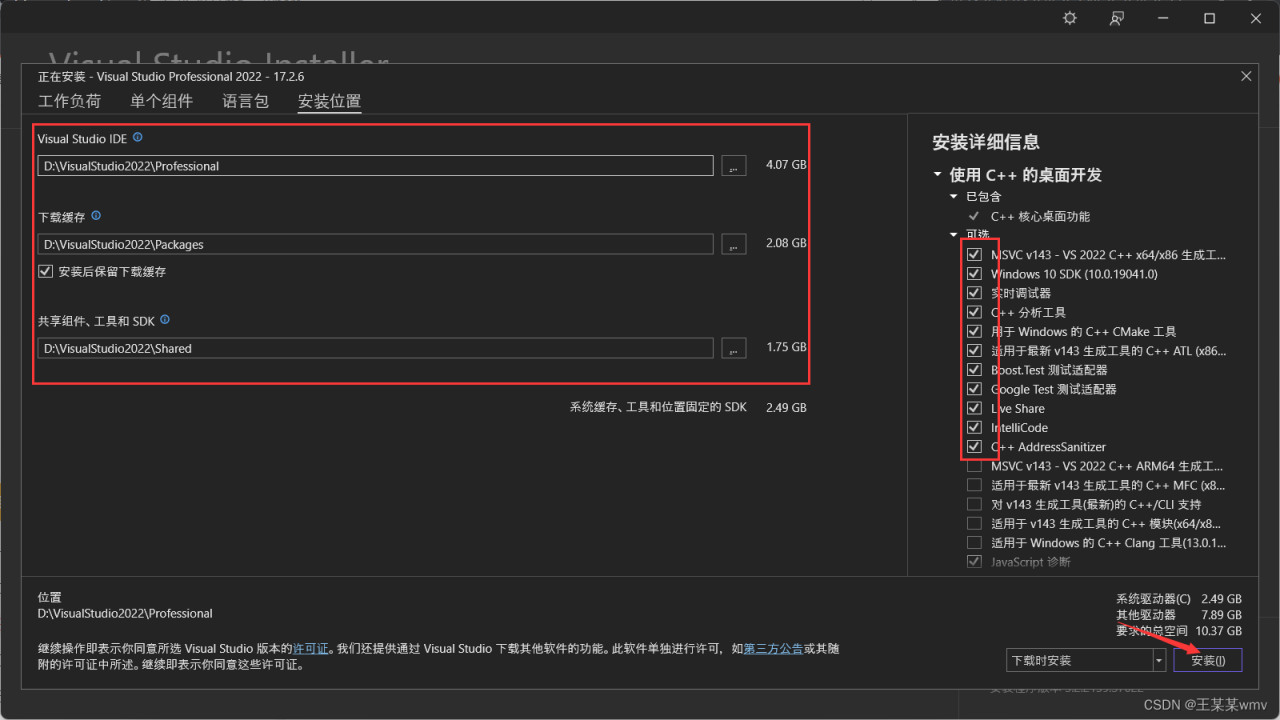The width and height of the screenshot is (1280, 720).
Task: Uncheck the IntelliCode component
Action: [974, 427]
